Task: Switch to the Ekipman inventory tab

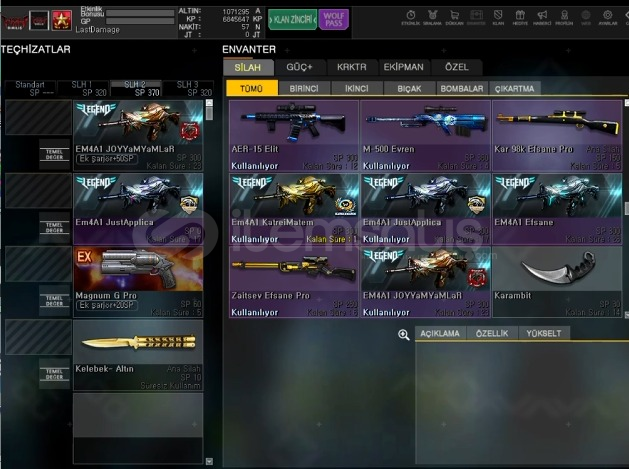Action: pyautogui.click(x=404, y=67)
